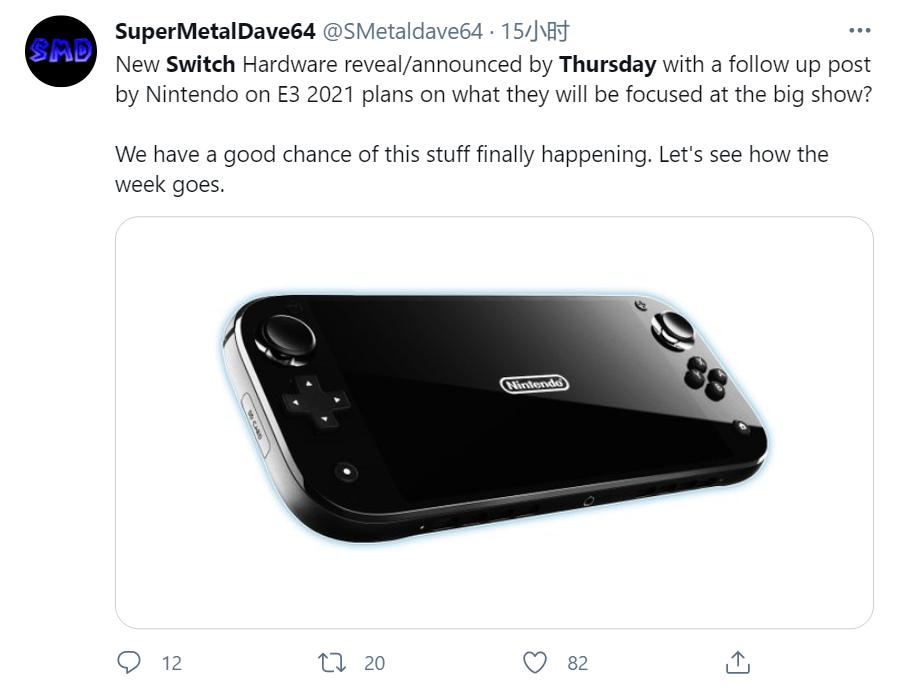The width and height of the screenshot is (897, 693).
Task: Click the four face buttons on the console
Action: 704,375
